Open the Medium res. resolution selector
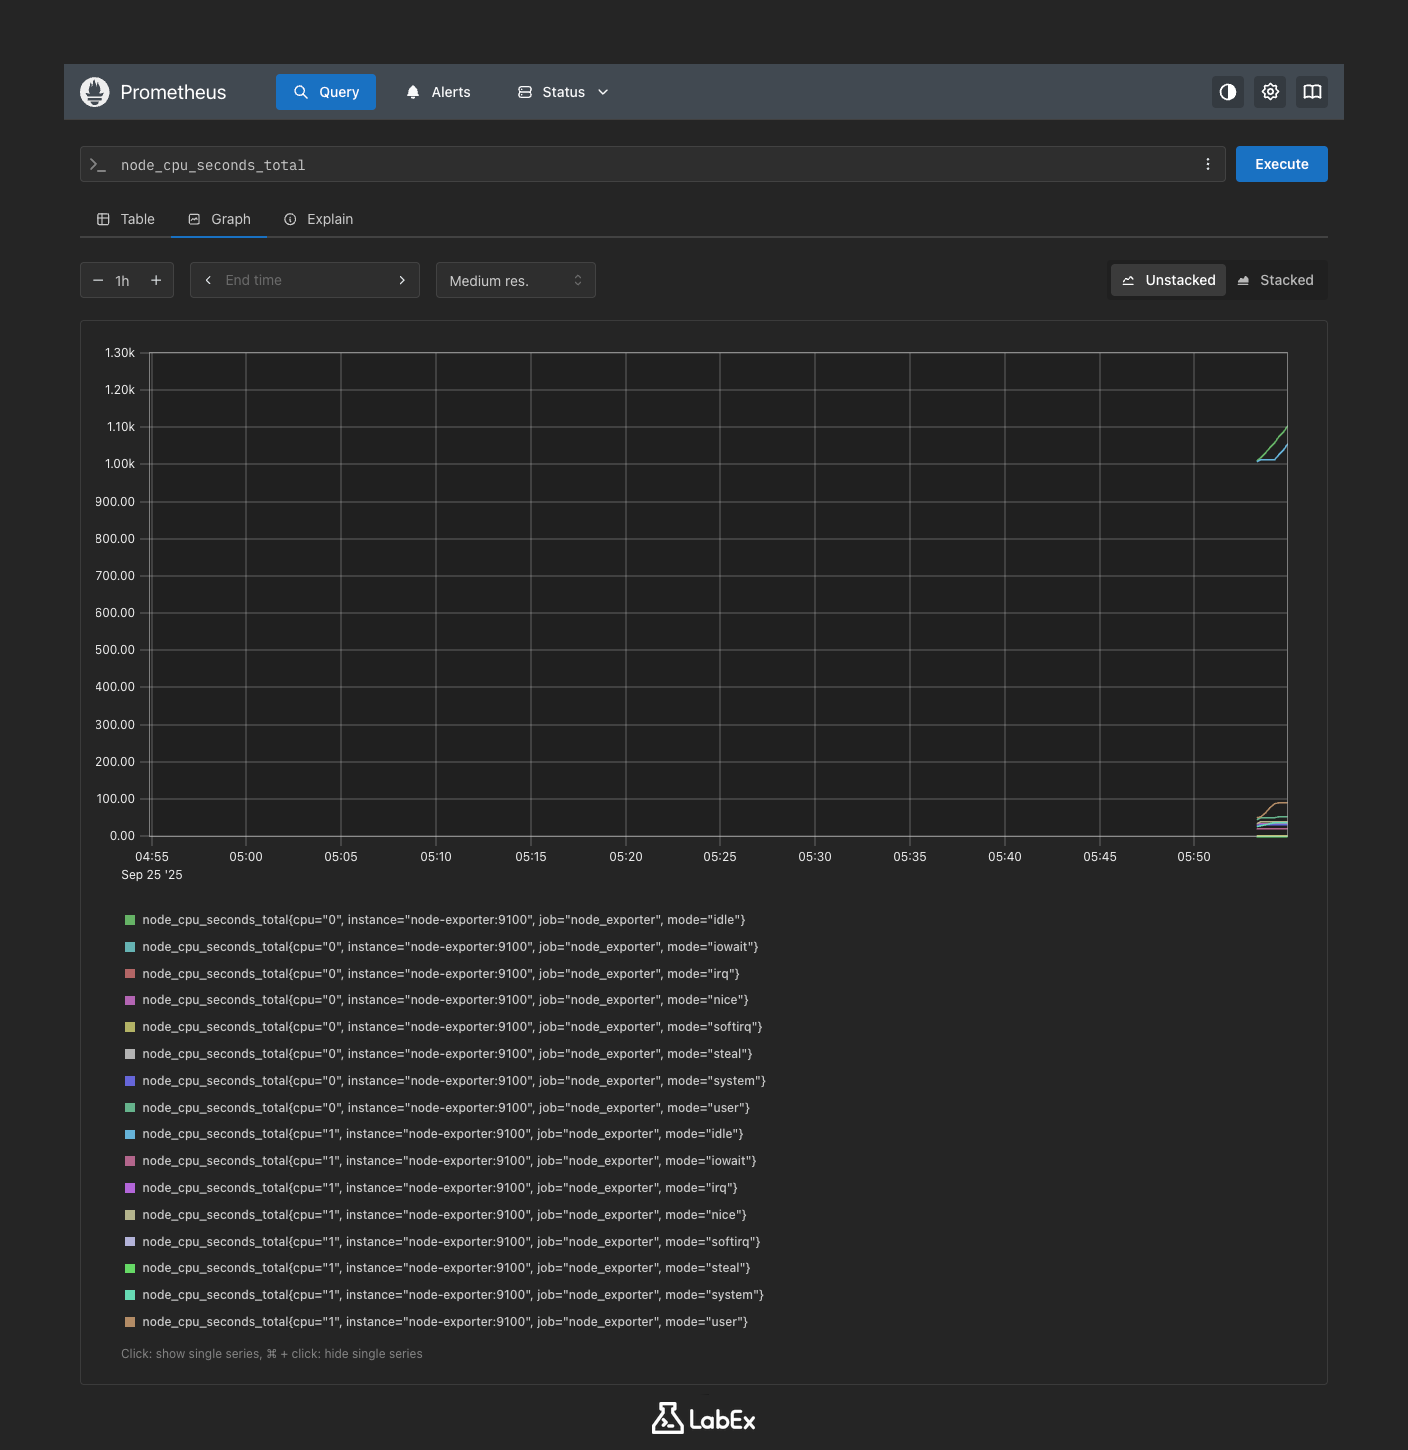This screenshot has width=1408, height=1450. (x=515, y=280)
